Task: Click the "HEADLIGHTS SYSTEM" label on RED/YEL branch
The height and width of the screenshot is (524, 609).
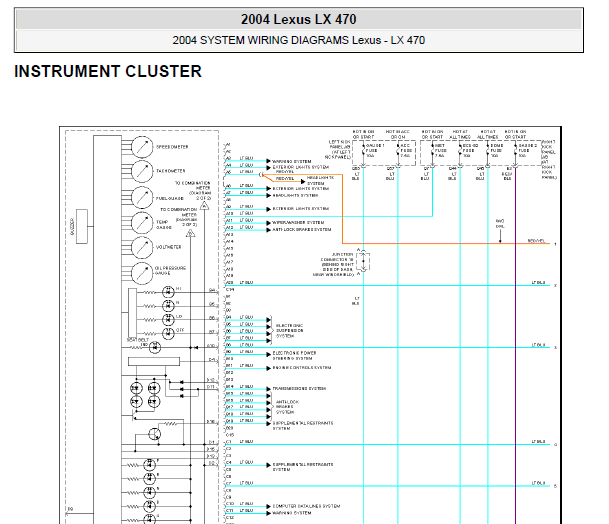Action: 320,181
